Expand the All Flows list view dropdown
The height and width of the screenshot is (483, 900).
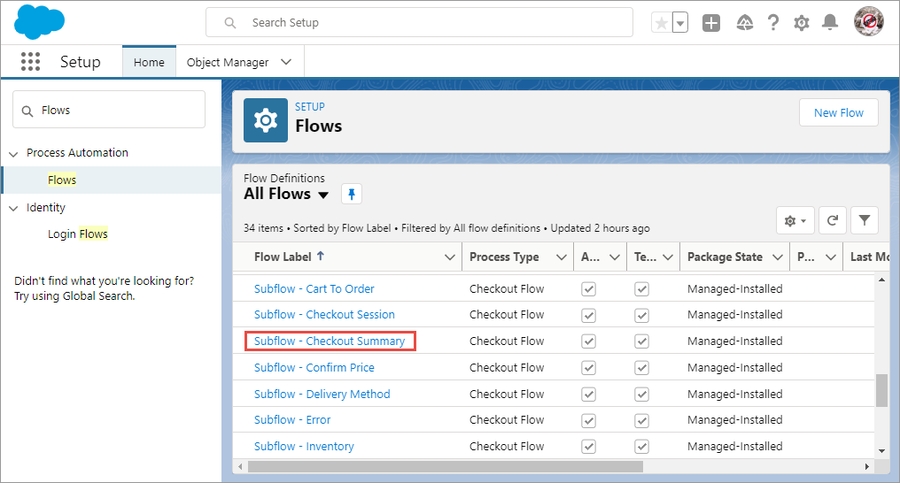pos(323,195)
